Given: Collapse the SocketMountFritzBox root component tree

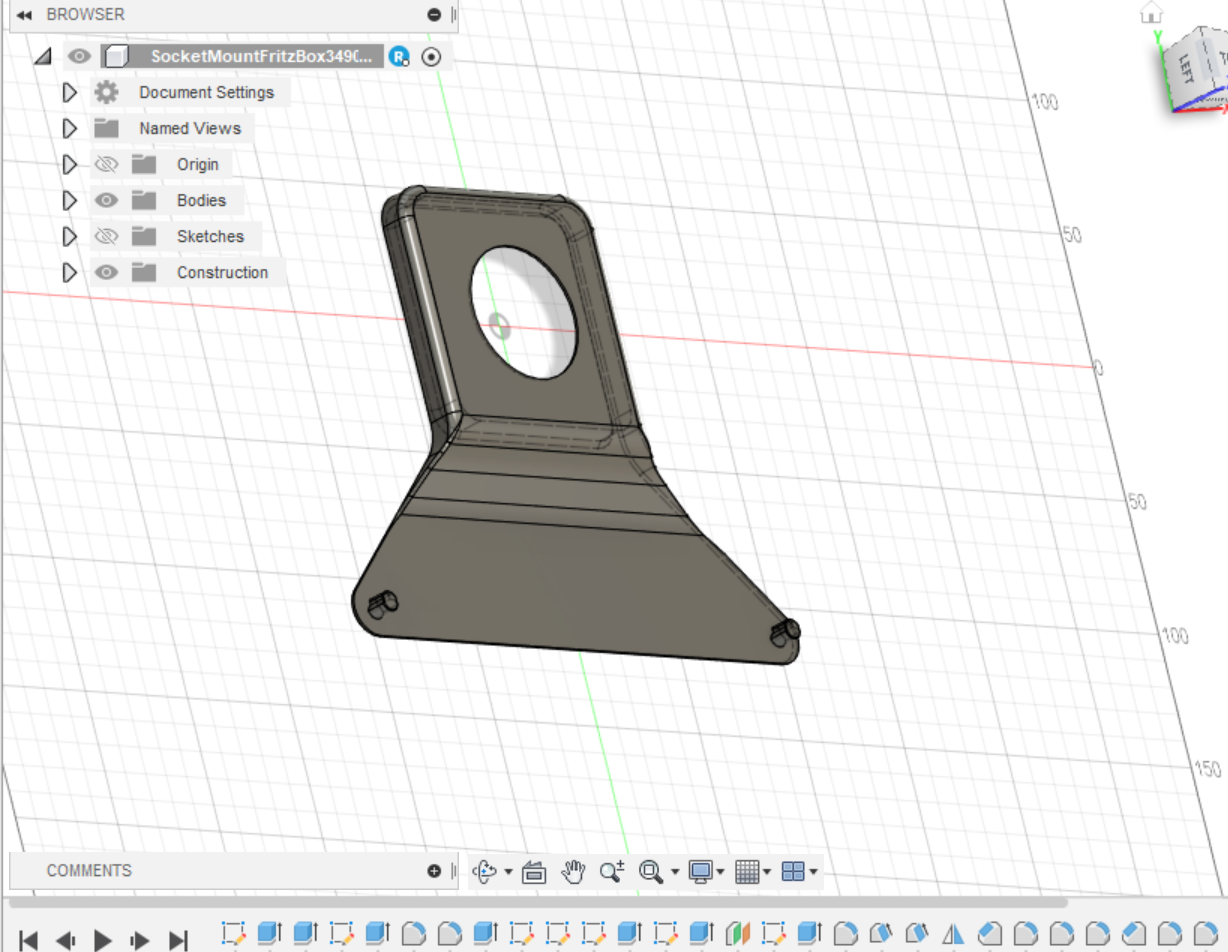Looking at the screenshot, I should point(43,57).
